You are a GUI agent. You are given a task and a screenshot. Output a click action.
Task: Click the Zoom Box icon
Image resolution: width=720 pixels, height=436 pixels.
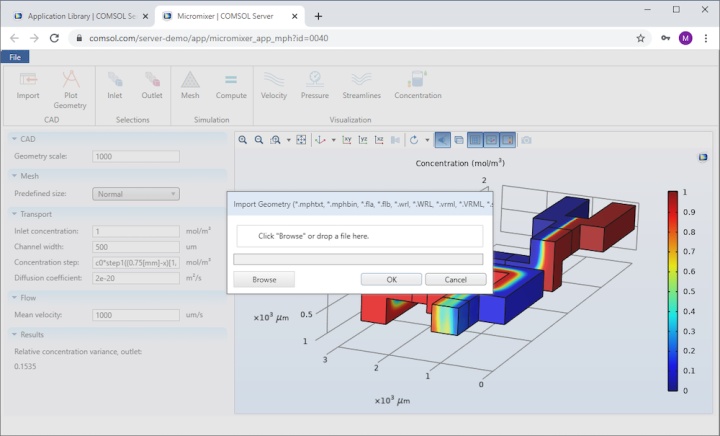pyautogui.click(x=276, y=140)
